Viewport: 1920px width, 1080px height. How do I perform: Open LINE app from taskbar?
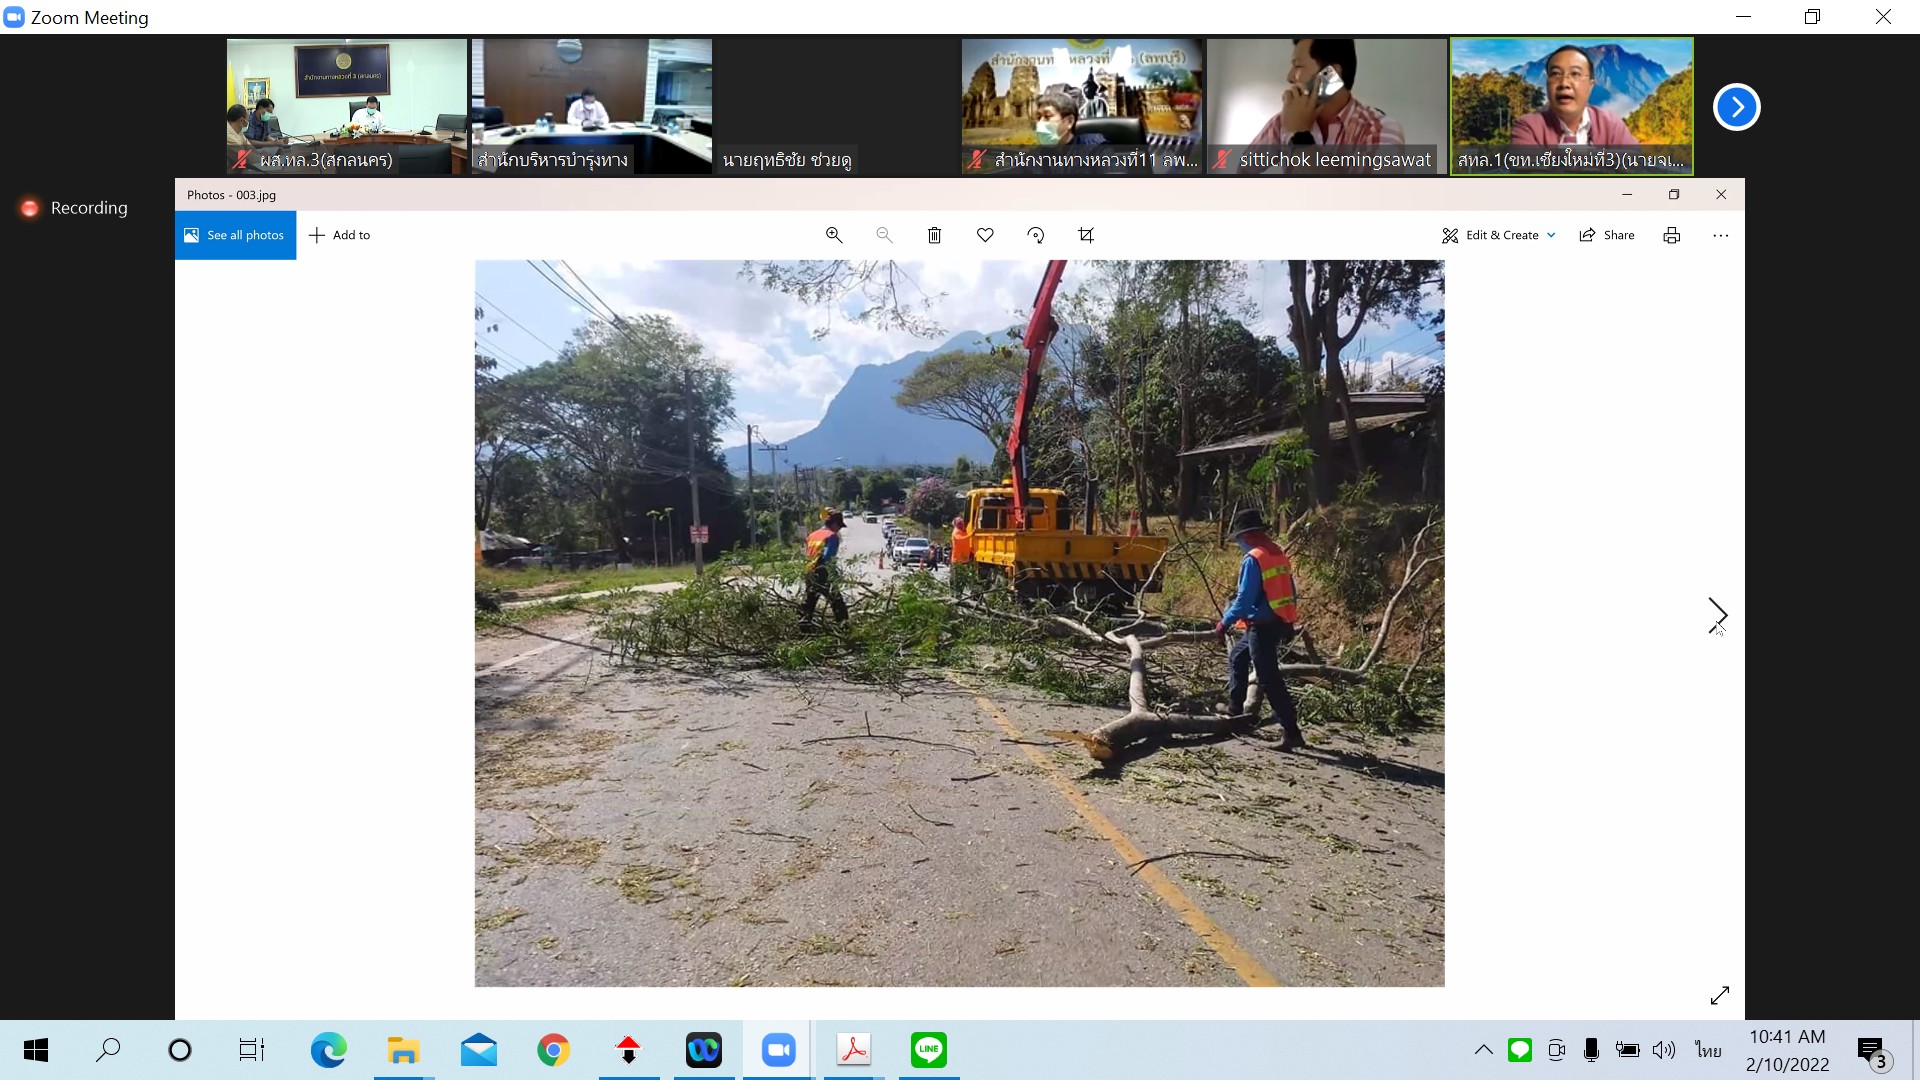928,1049
